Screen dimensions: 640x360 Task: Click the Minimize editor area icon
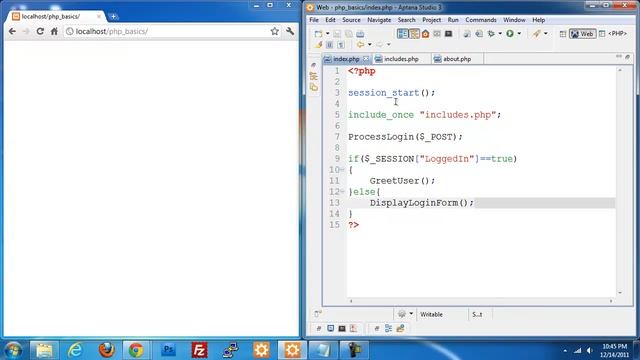pyautogui.click(x=619, y=57)
